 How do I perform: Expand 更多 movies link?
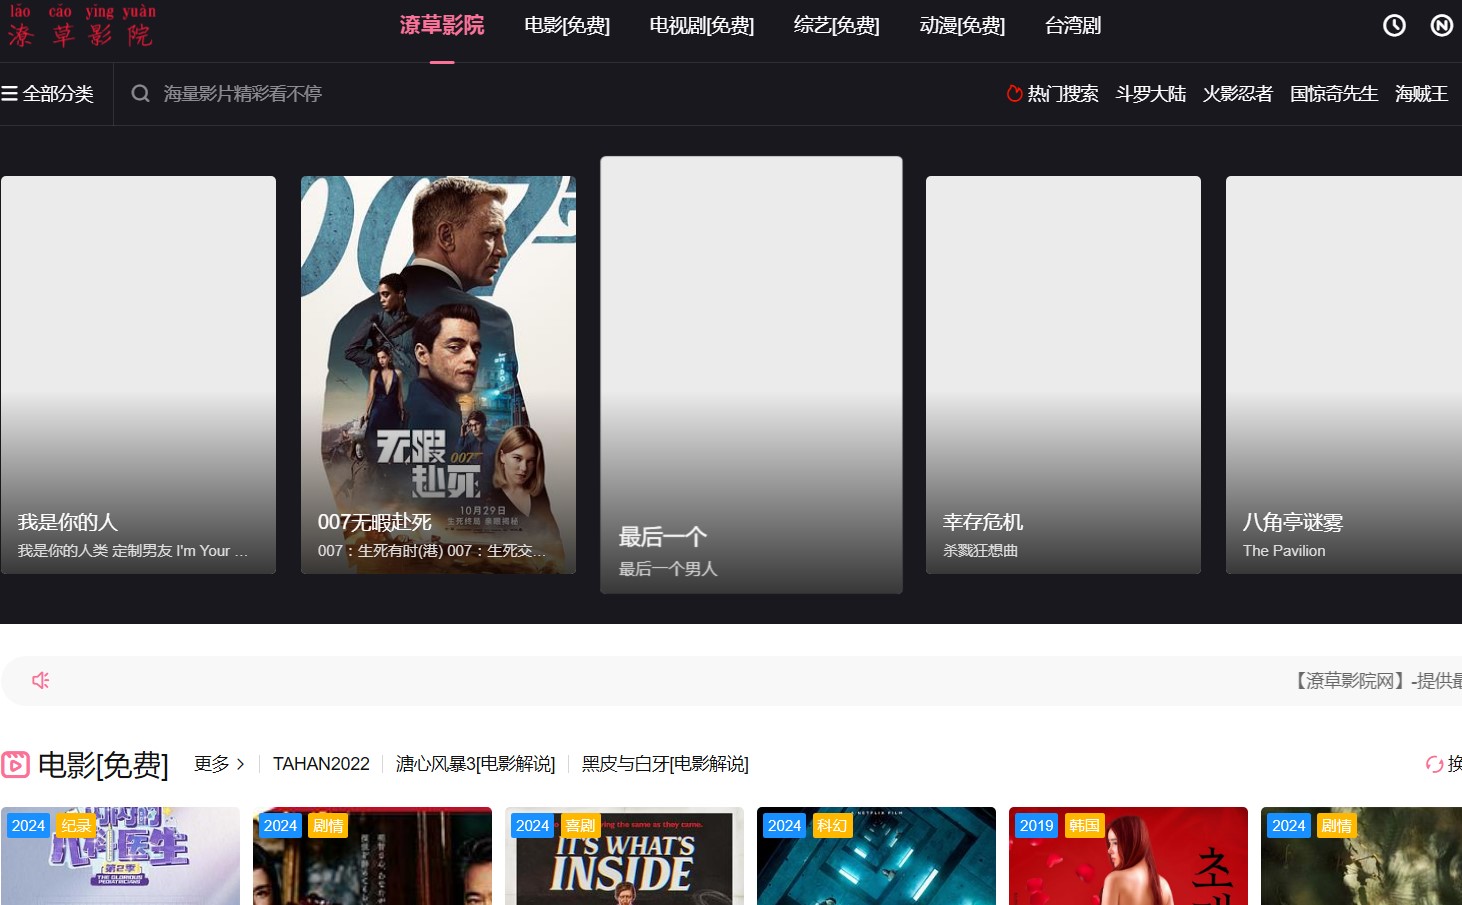[219, 764]
